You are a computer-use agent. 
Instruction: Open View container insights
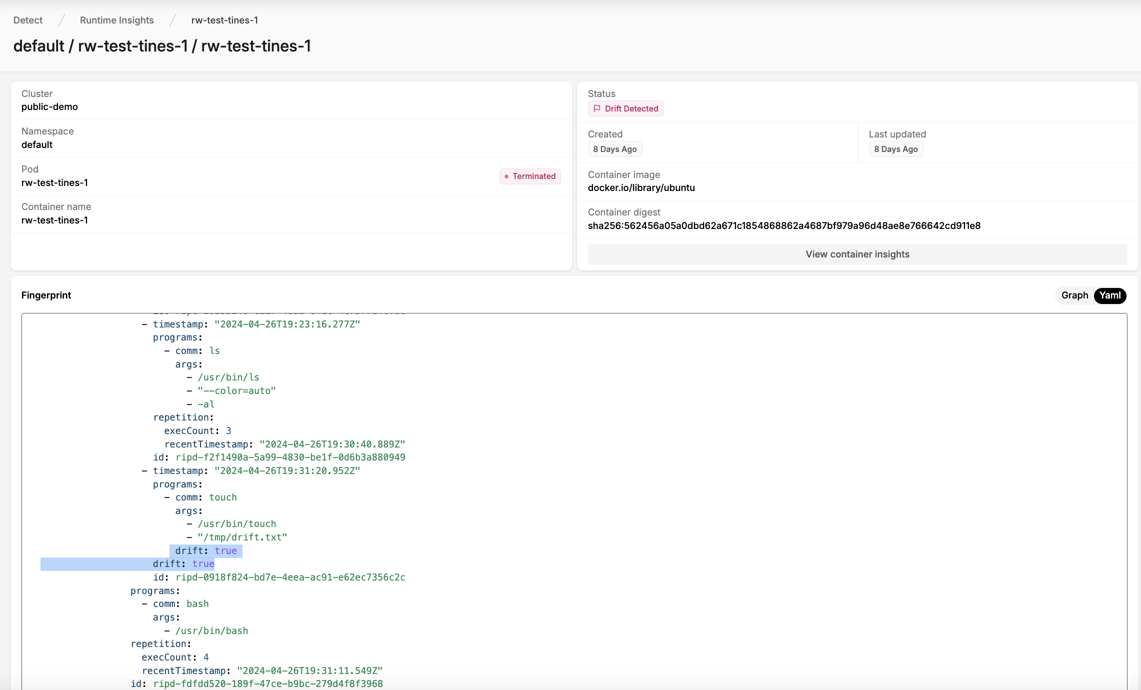pyautogui.click(x=857, y=254)
